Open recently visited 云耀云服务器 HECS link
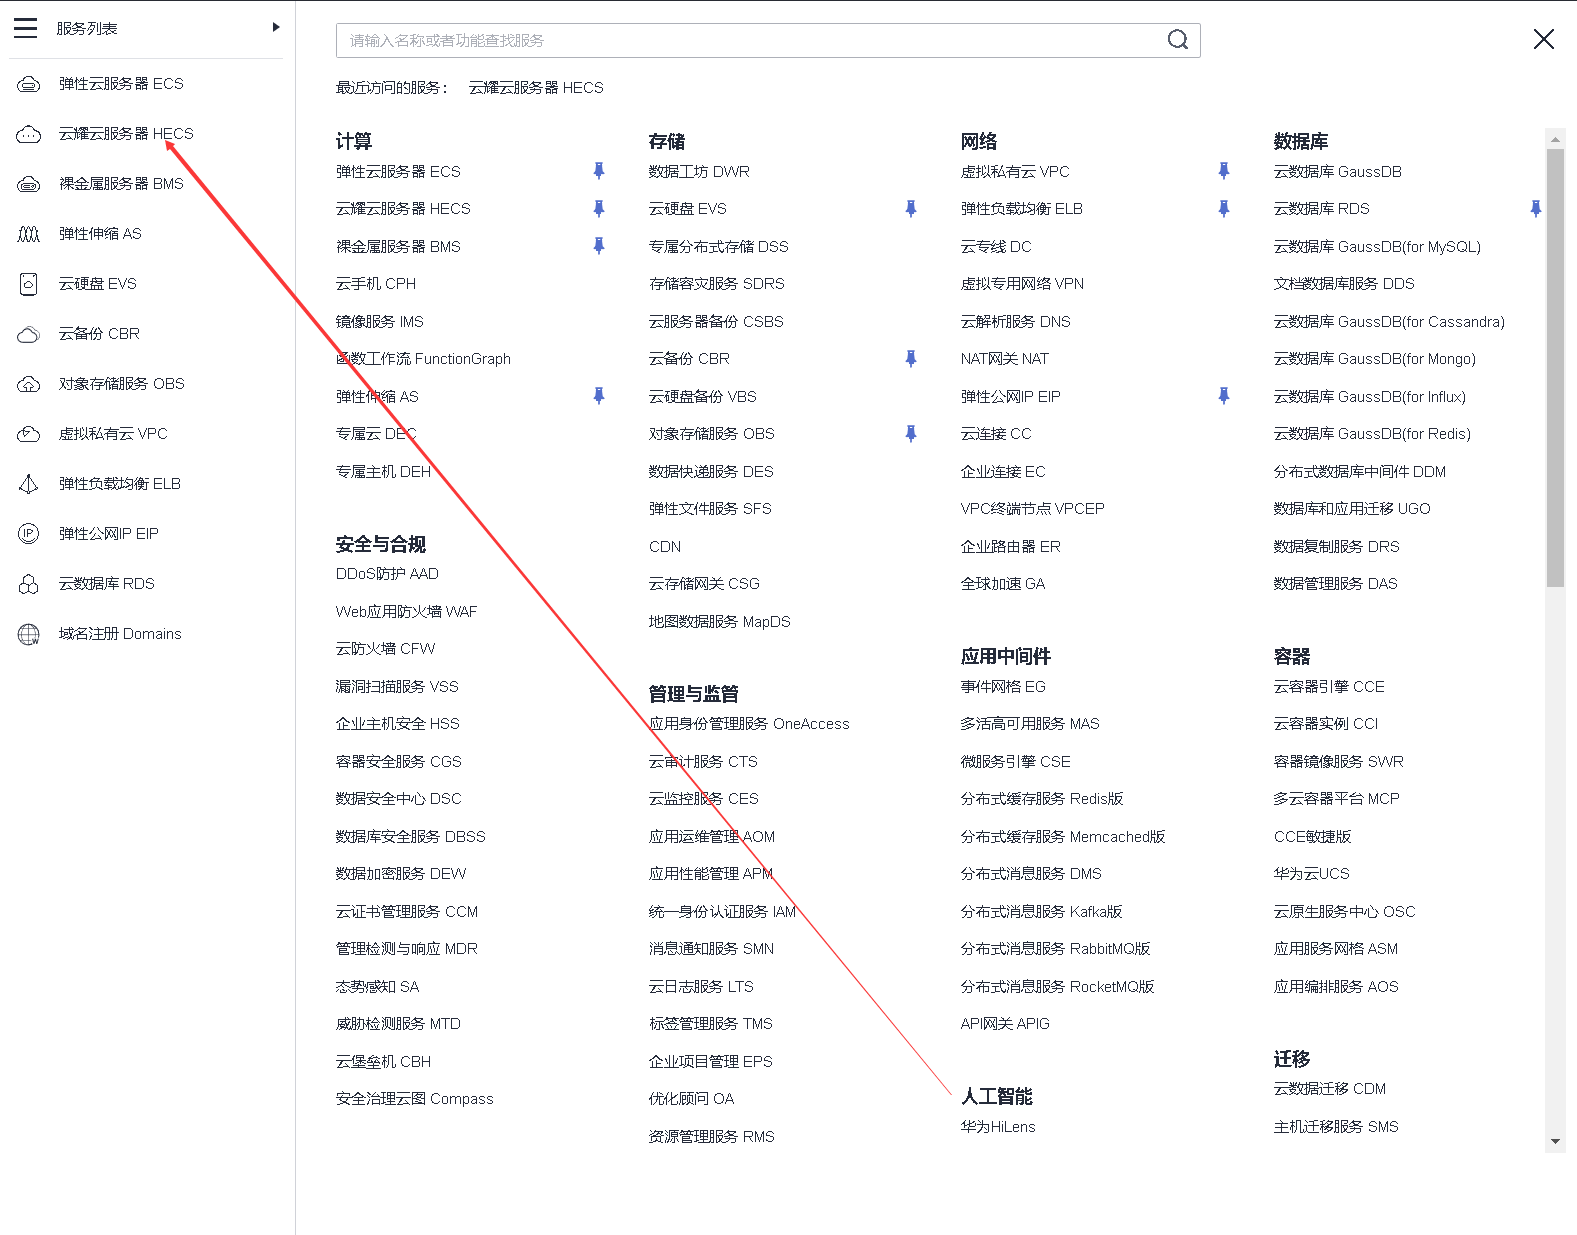1577x1235 pixels. (536, 88)
